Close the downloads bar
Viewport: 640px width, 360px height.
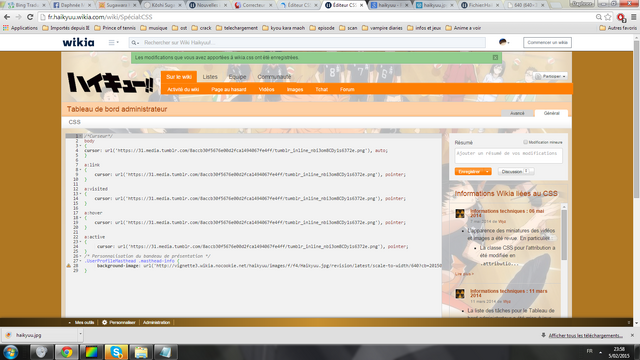pos(632,335)
